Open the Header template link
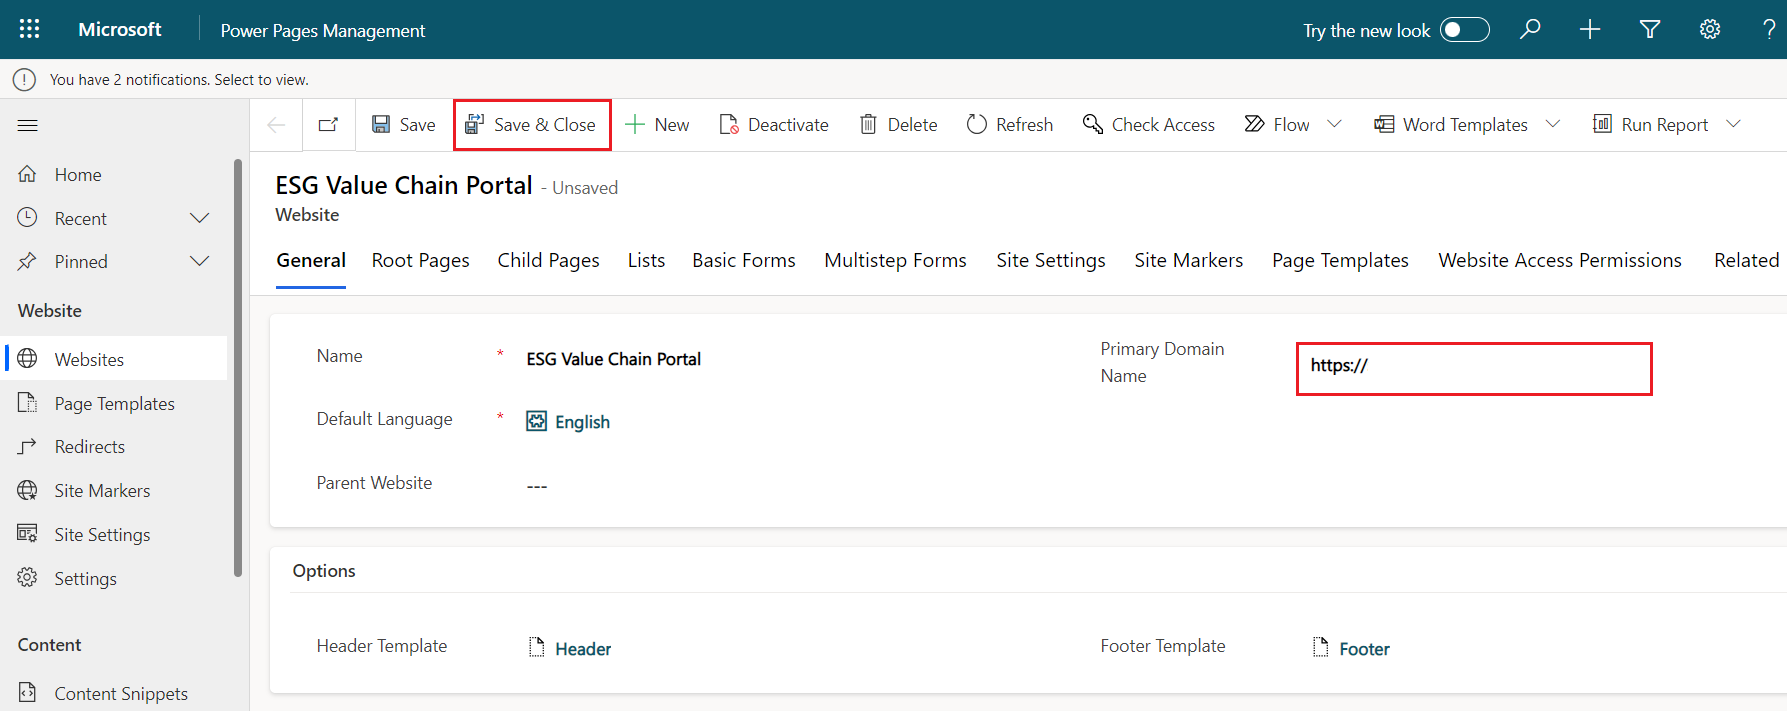 (583, 649)
